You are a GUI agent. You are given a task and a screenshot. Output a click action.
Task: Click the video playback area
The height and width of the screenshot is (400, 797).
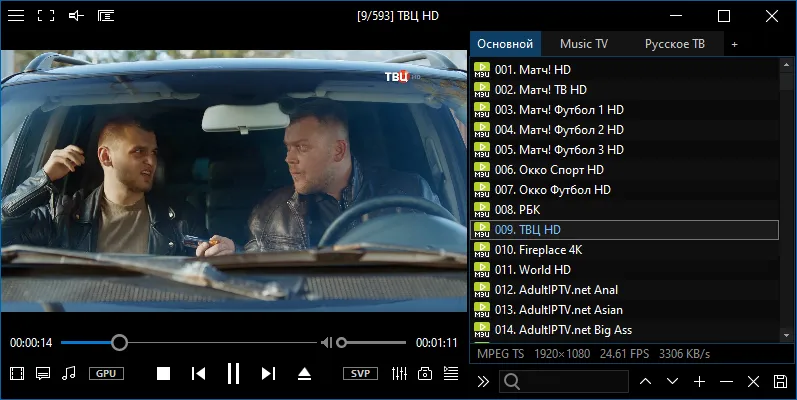[x=234, y=181]
